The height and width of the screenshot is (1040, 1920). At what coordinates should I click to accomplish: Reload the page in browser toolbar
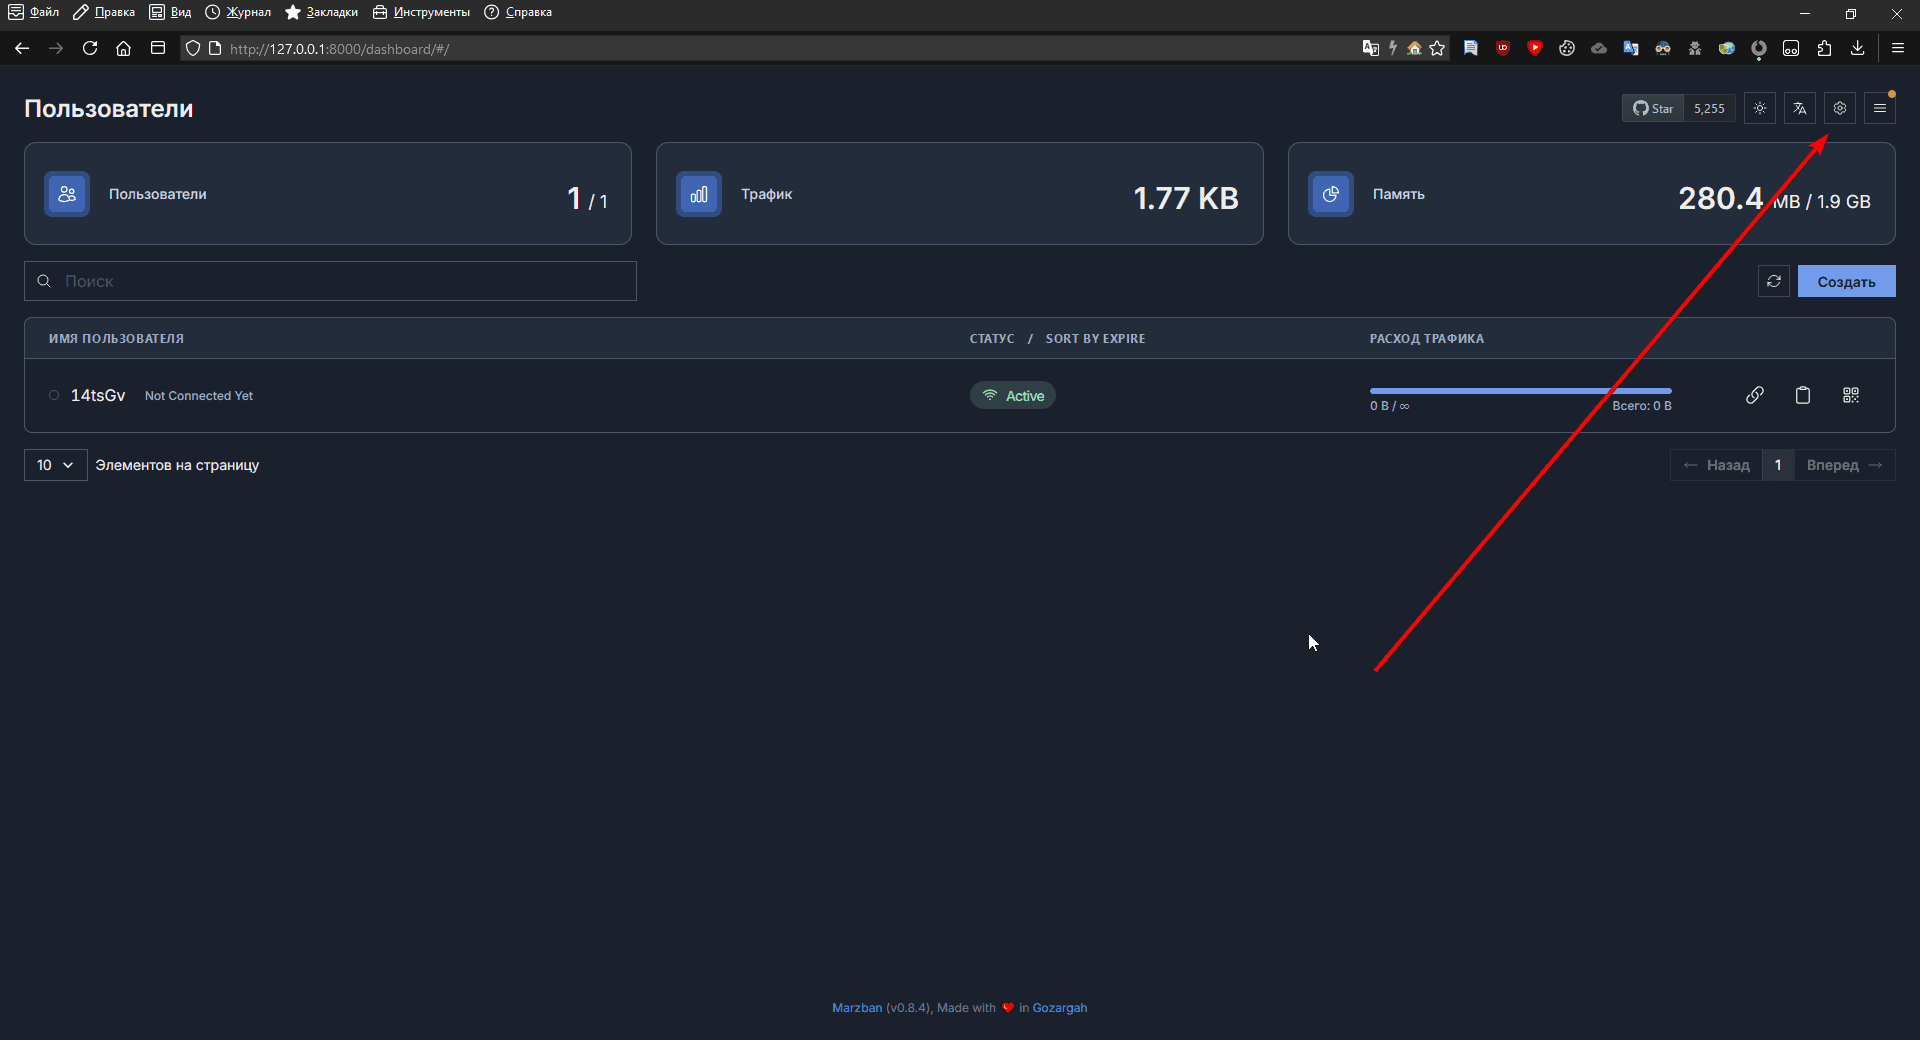[x=90, y=48]
